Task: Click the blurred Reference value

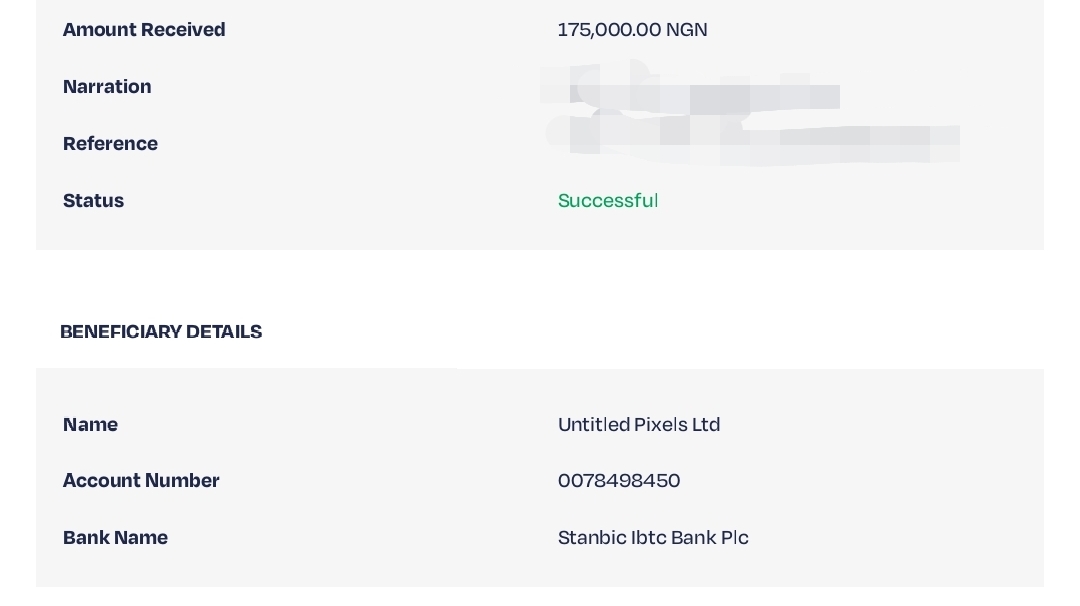Action: pyautogui.click(x=752, y=141)
